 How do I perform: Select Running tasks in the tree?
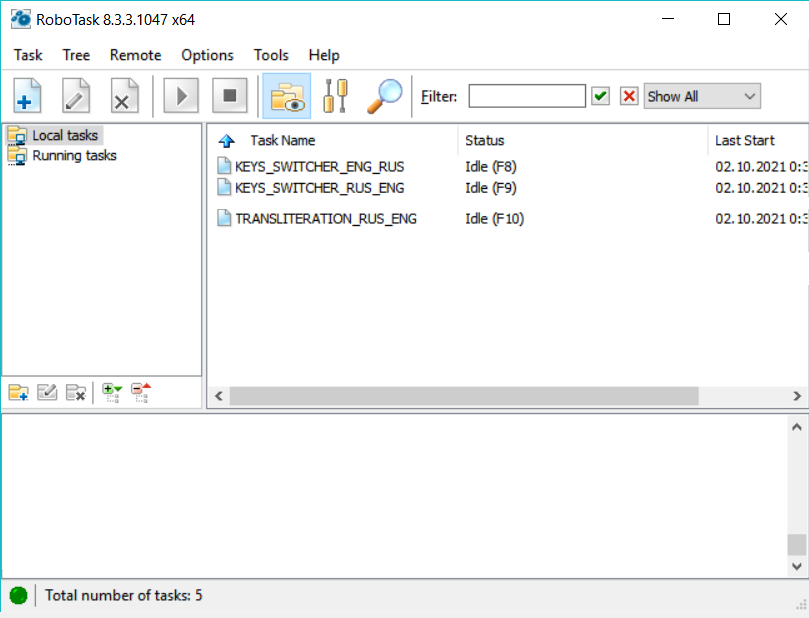74,155
